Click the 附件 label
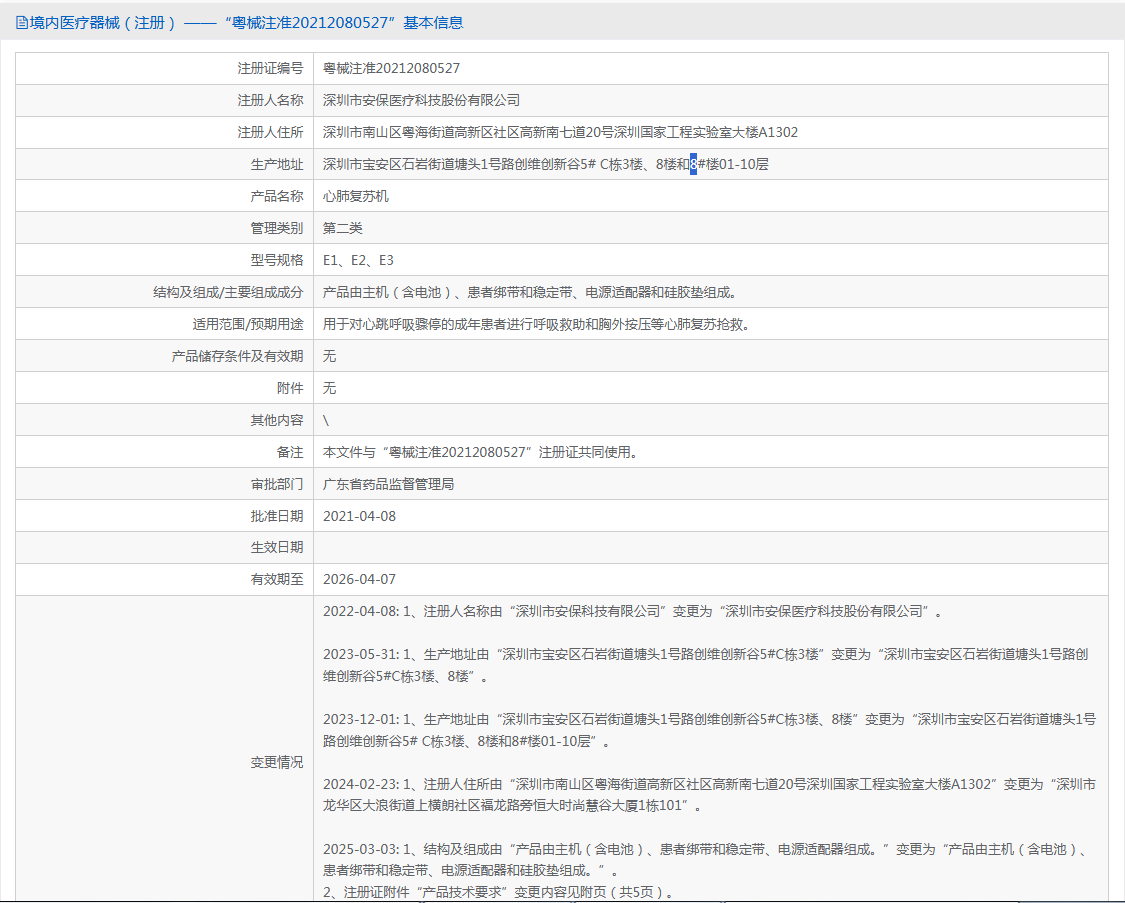The width and height of the screenshot is (1125, 903). (290, 388)
